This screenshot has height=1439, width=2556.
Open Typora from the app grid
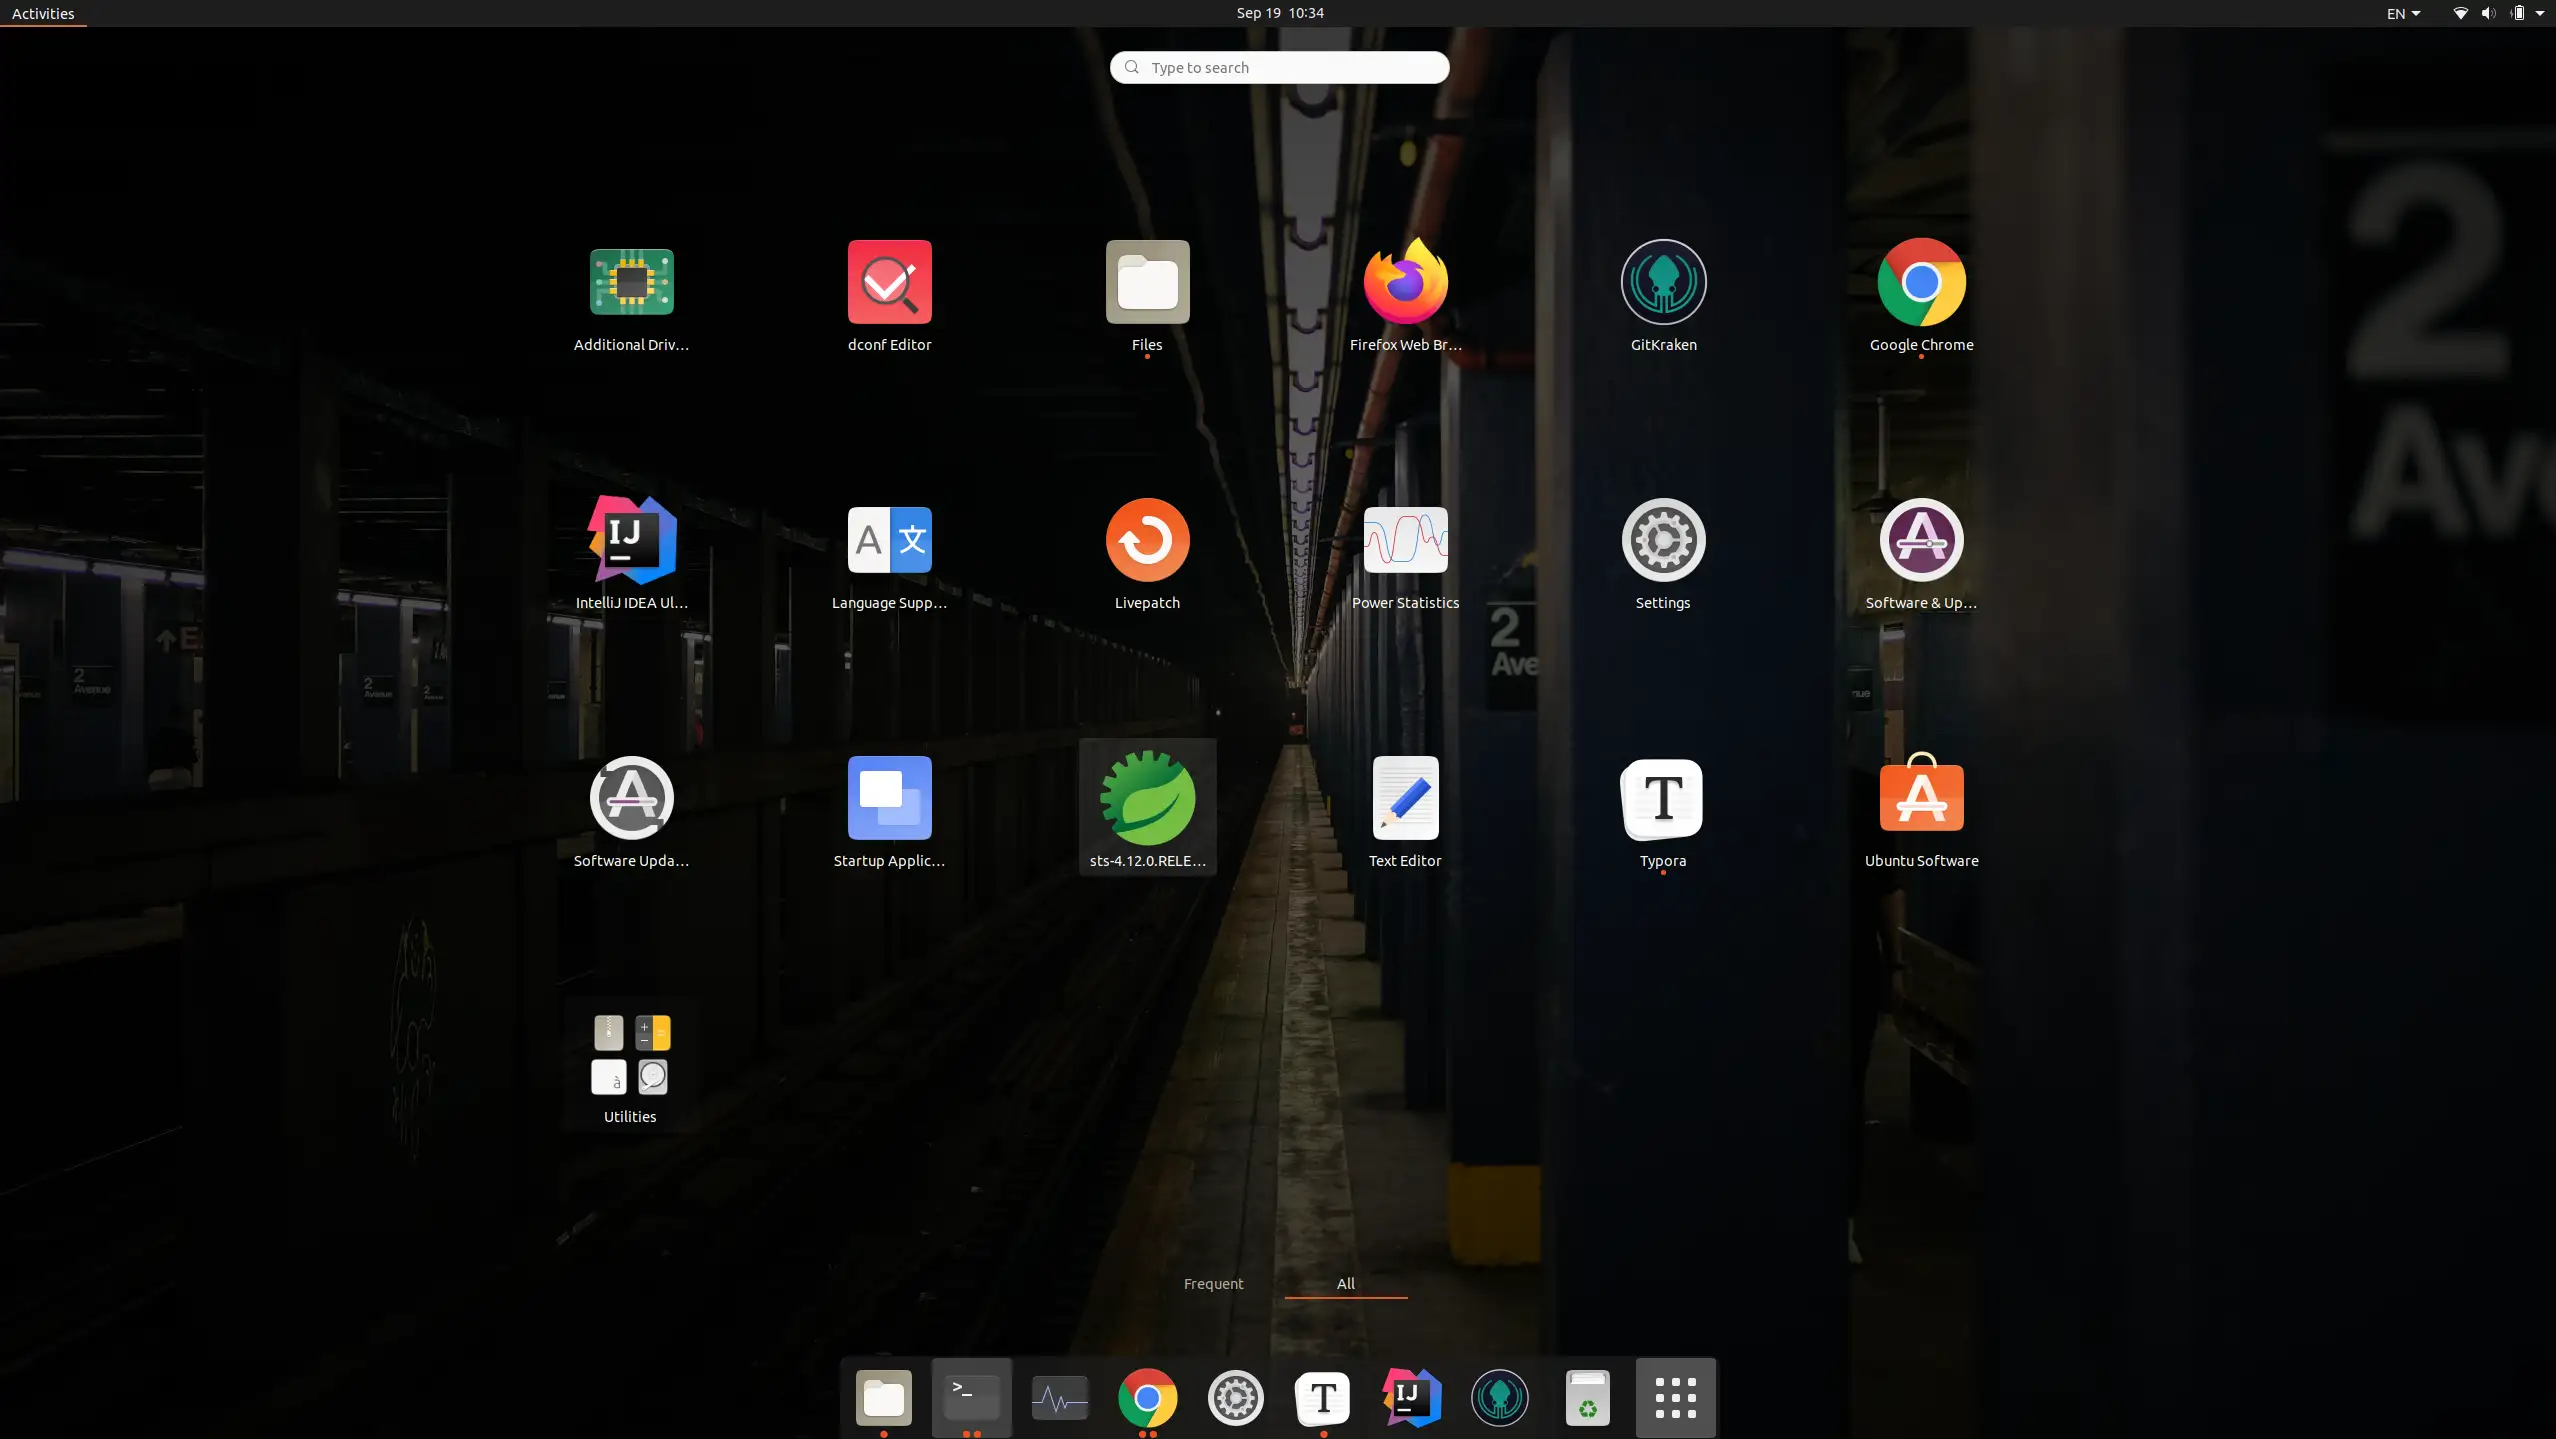[1663, 798]
